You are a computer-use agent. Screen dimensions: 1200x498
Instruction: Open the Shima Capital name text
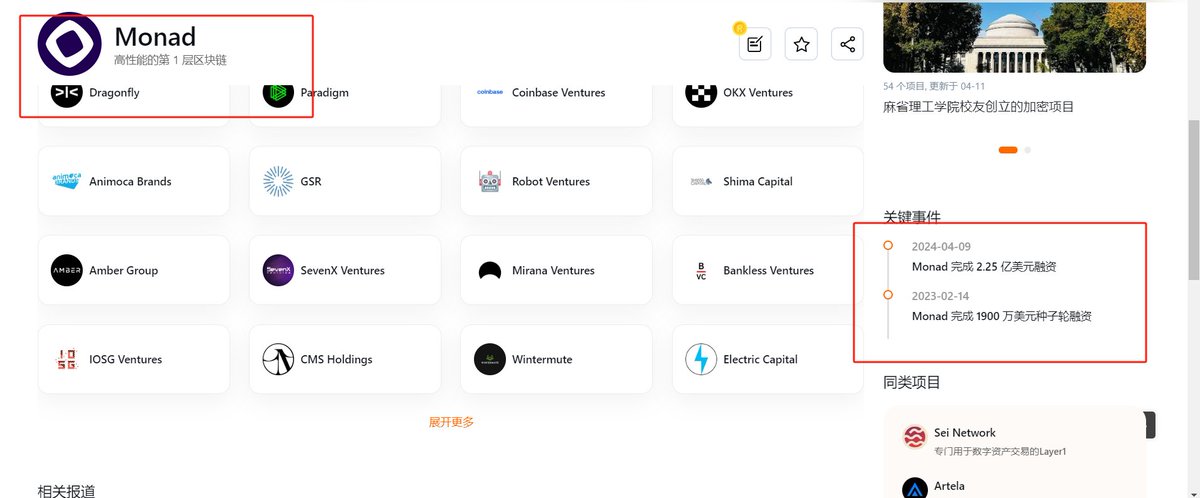(758, 181)
